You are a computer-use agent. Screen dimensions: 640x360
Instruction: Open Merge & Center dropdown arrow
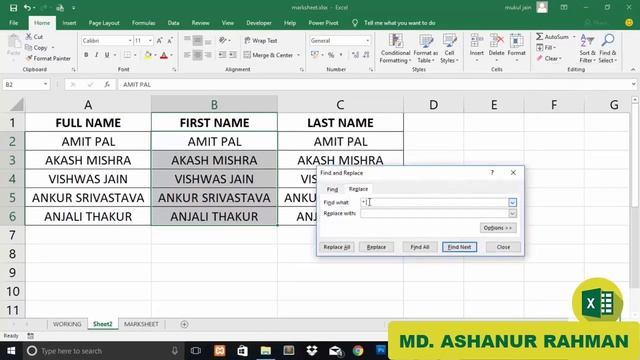pos(298,55)
